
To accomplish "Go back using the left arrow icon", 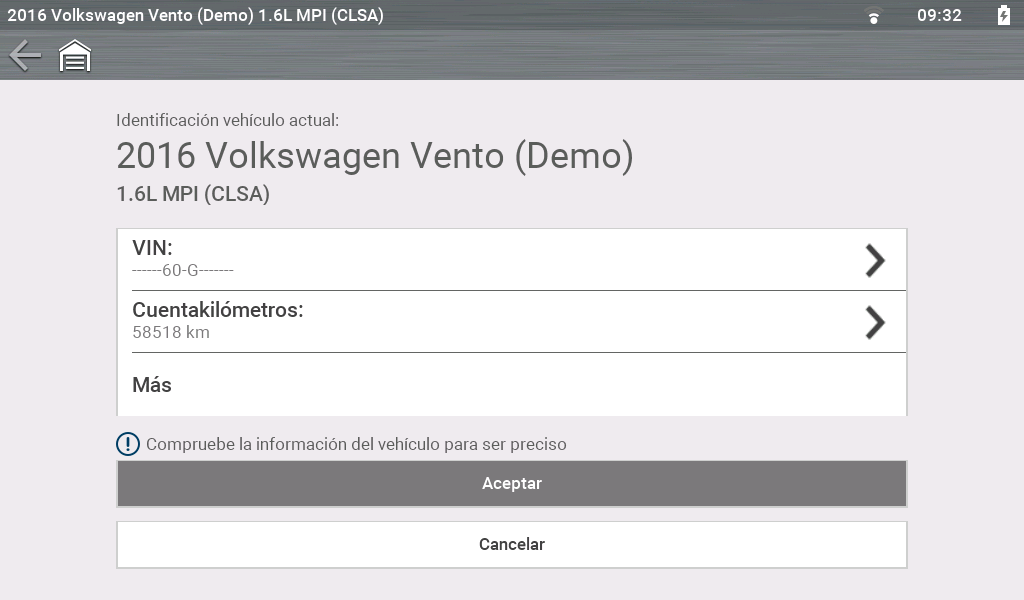I will click(25, 56).
